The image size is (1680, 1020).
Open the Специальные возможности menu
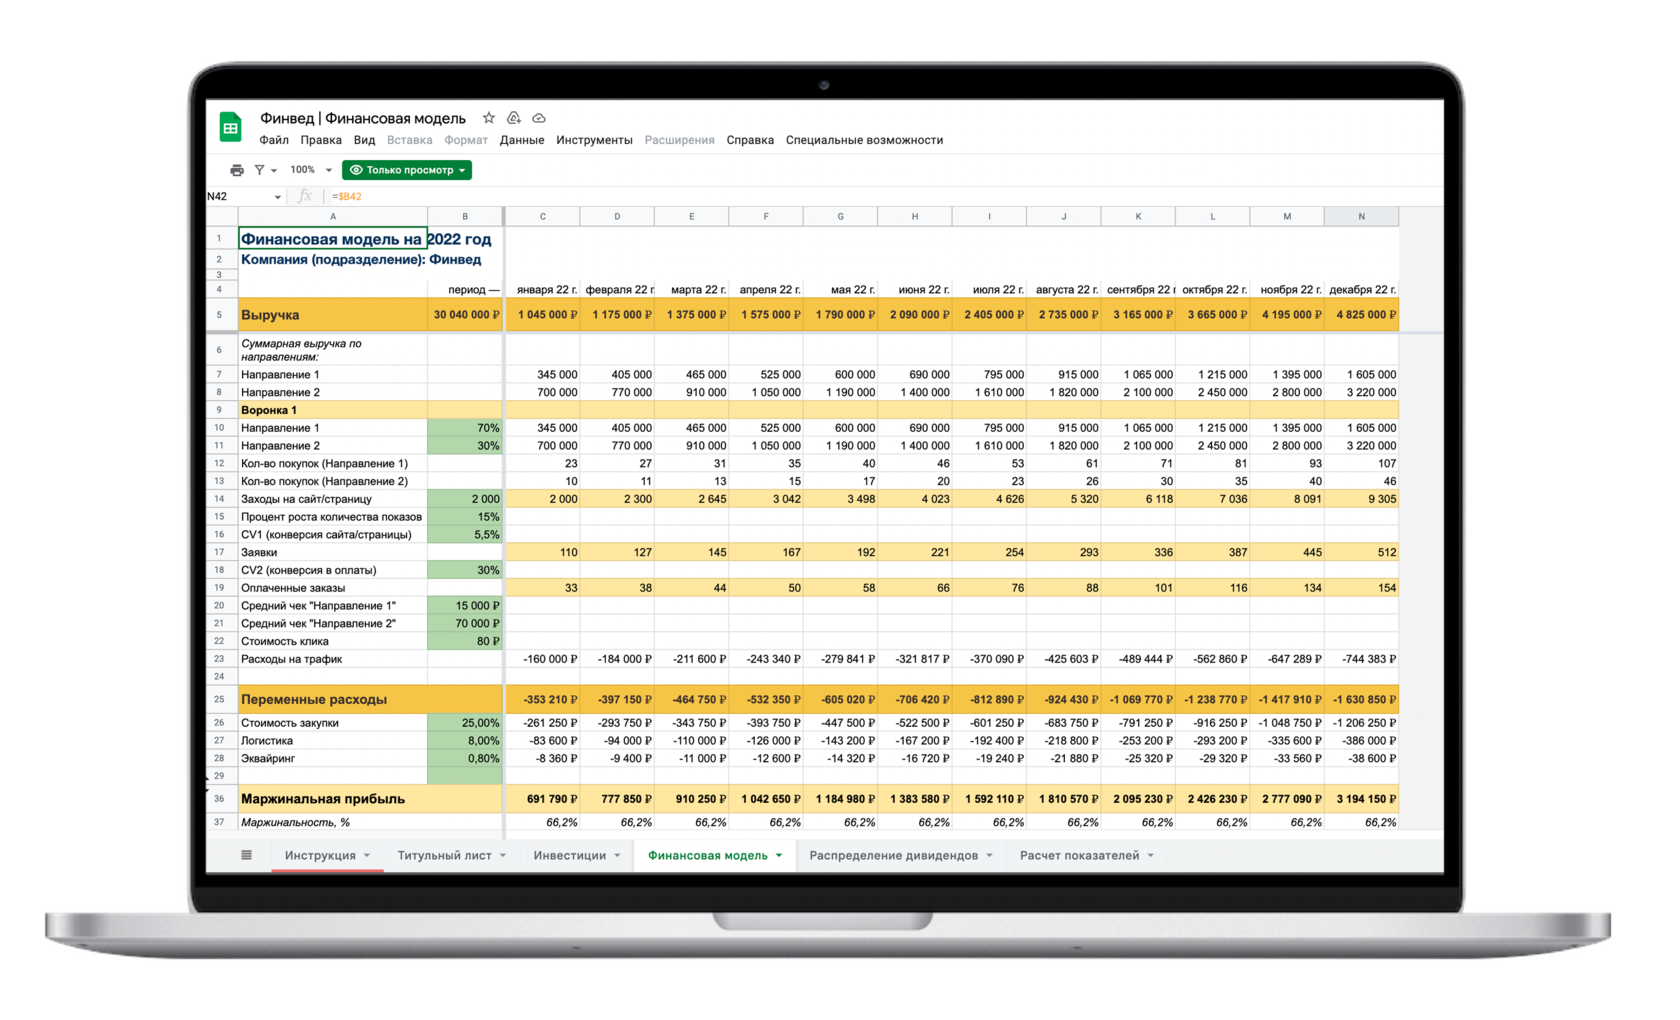864,140
